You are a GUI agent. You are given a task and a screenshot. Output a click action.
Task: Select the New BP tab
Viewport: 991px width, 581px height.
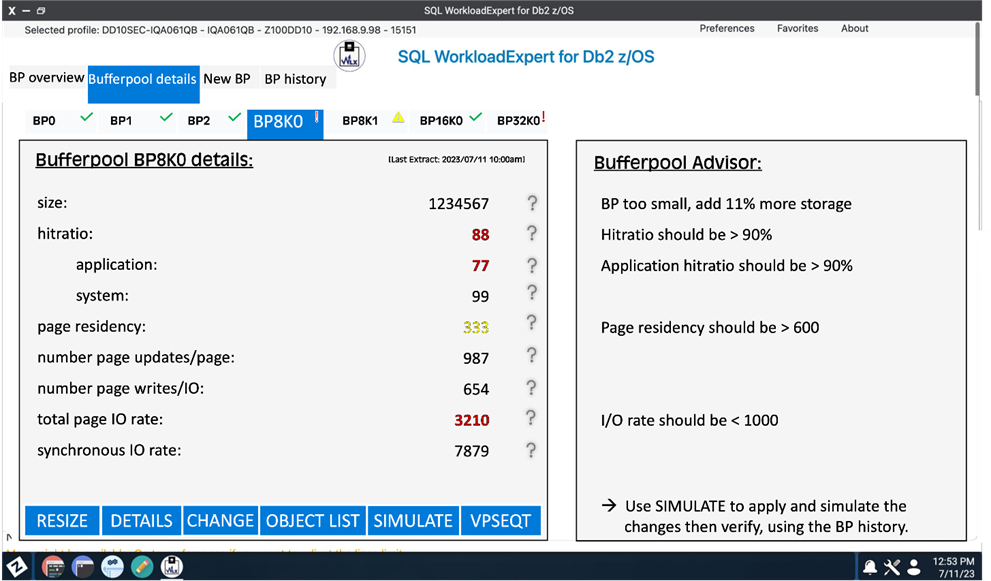pos(227,79)
